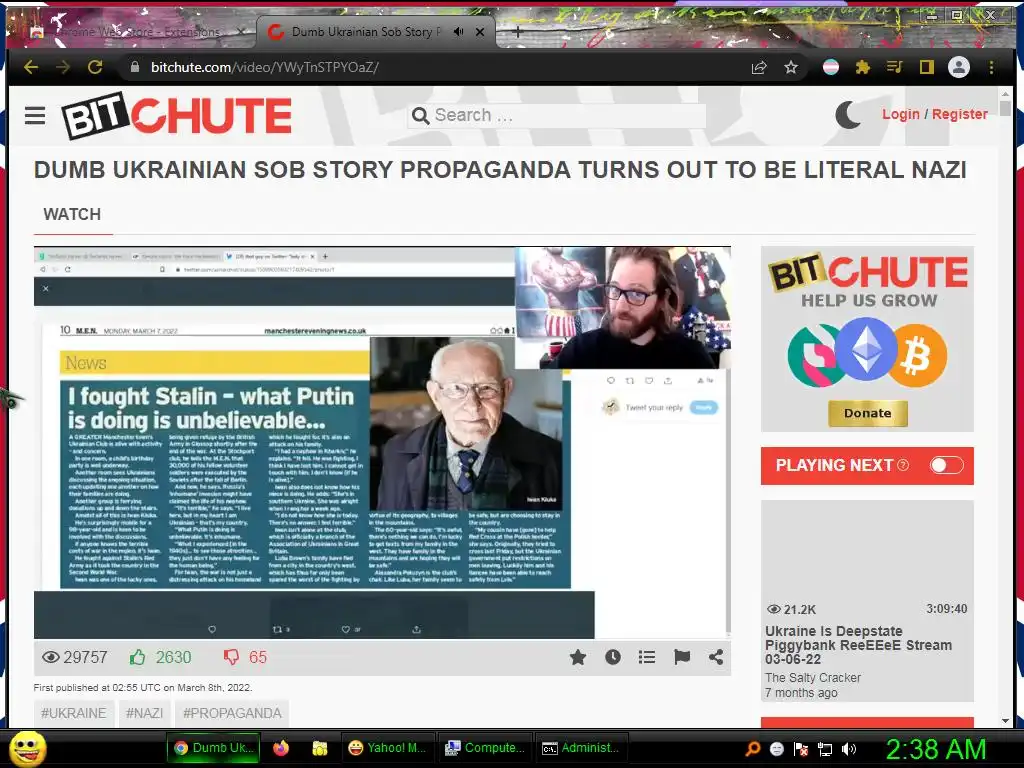Open Chrome three-dot menu
1024x768 pixels.
[991, 67]
